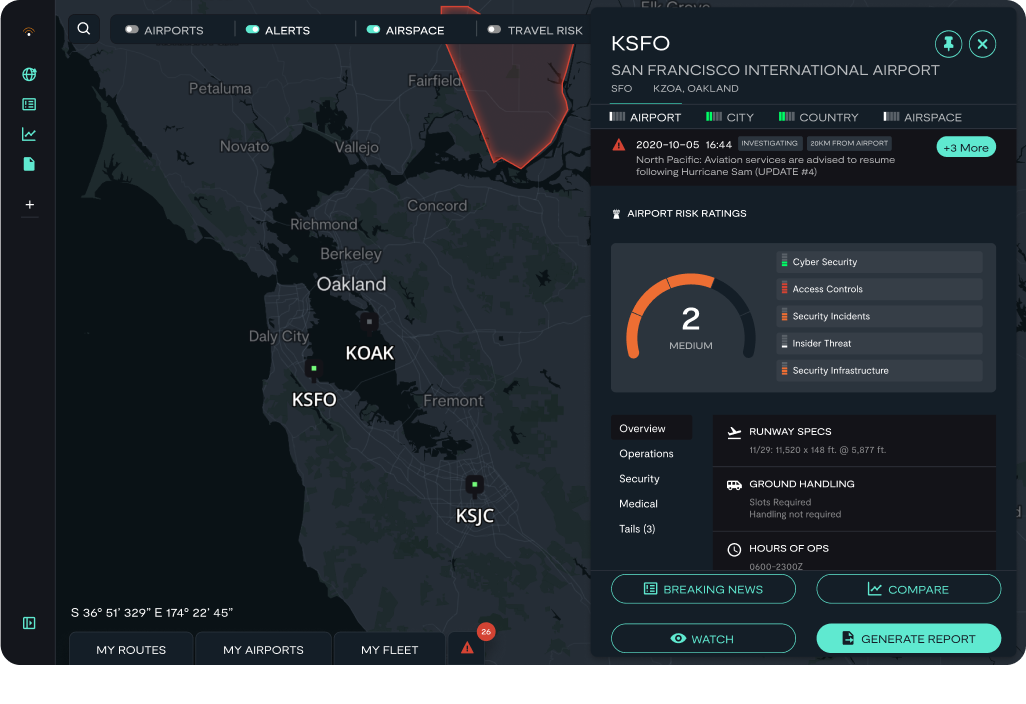Expand the +3 More alerts button
The width and height of the screenshot is (1026, 704).
pos(966,147)
